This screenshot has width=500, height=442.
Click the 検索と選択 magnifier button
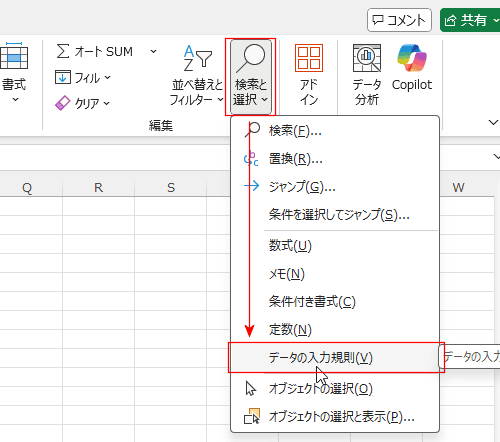[250, 77]
